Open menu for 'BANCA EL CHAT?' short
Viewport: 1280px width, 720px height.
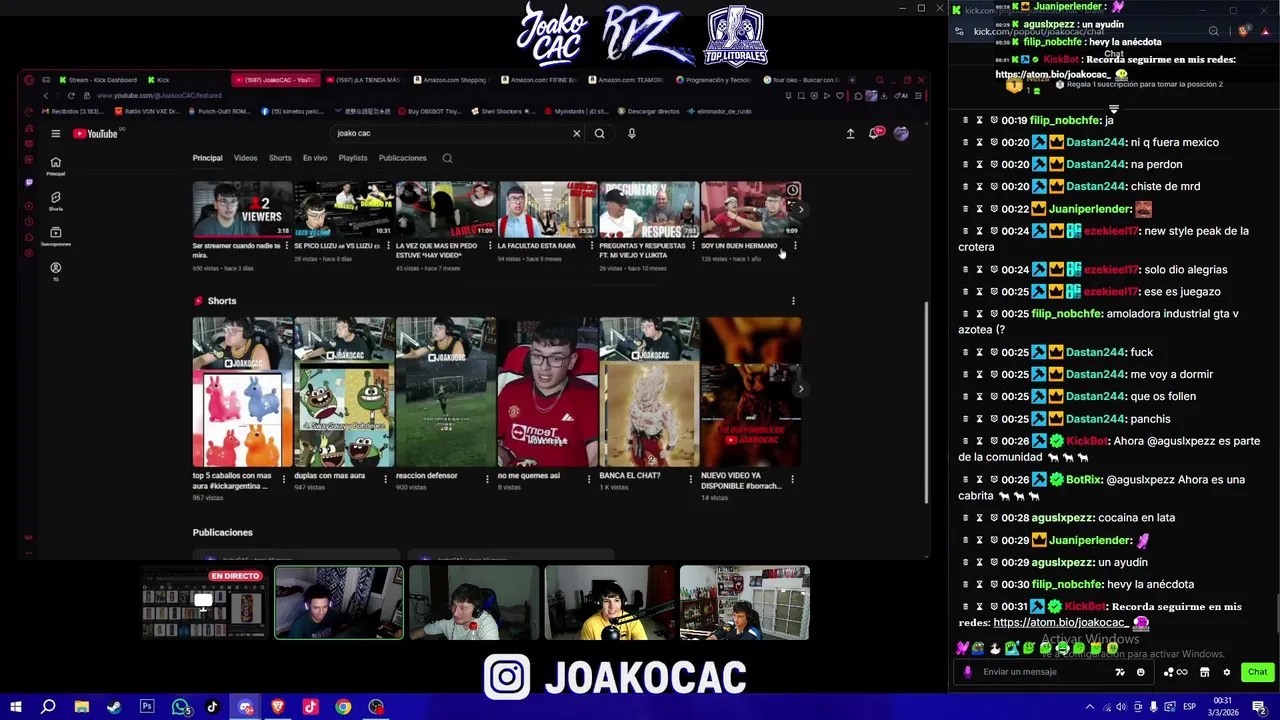pos(690,480)
